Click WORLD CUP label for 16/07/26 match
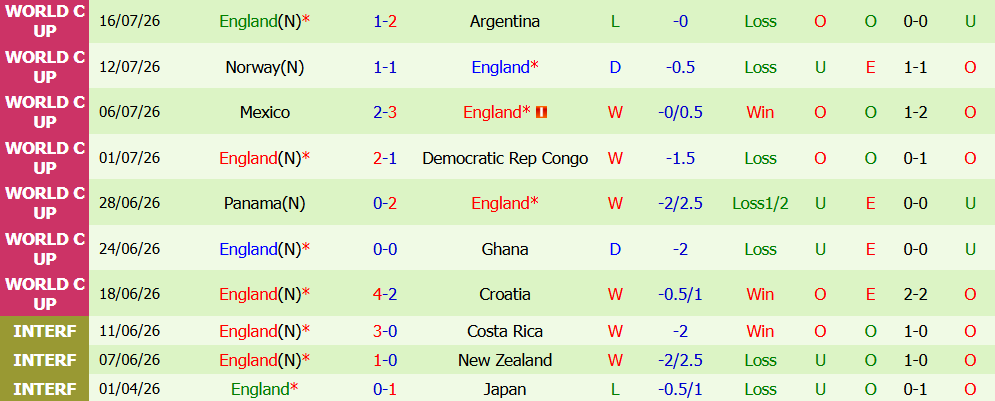 [44, 22]
